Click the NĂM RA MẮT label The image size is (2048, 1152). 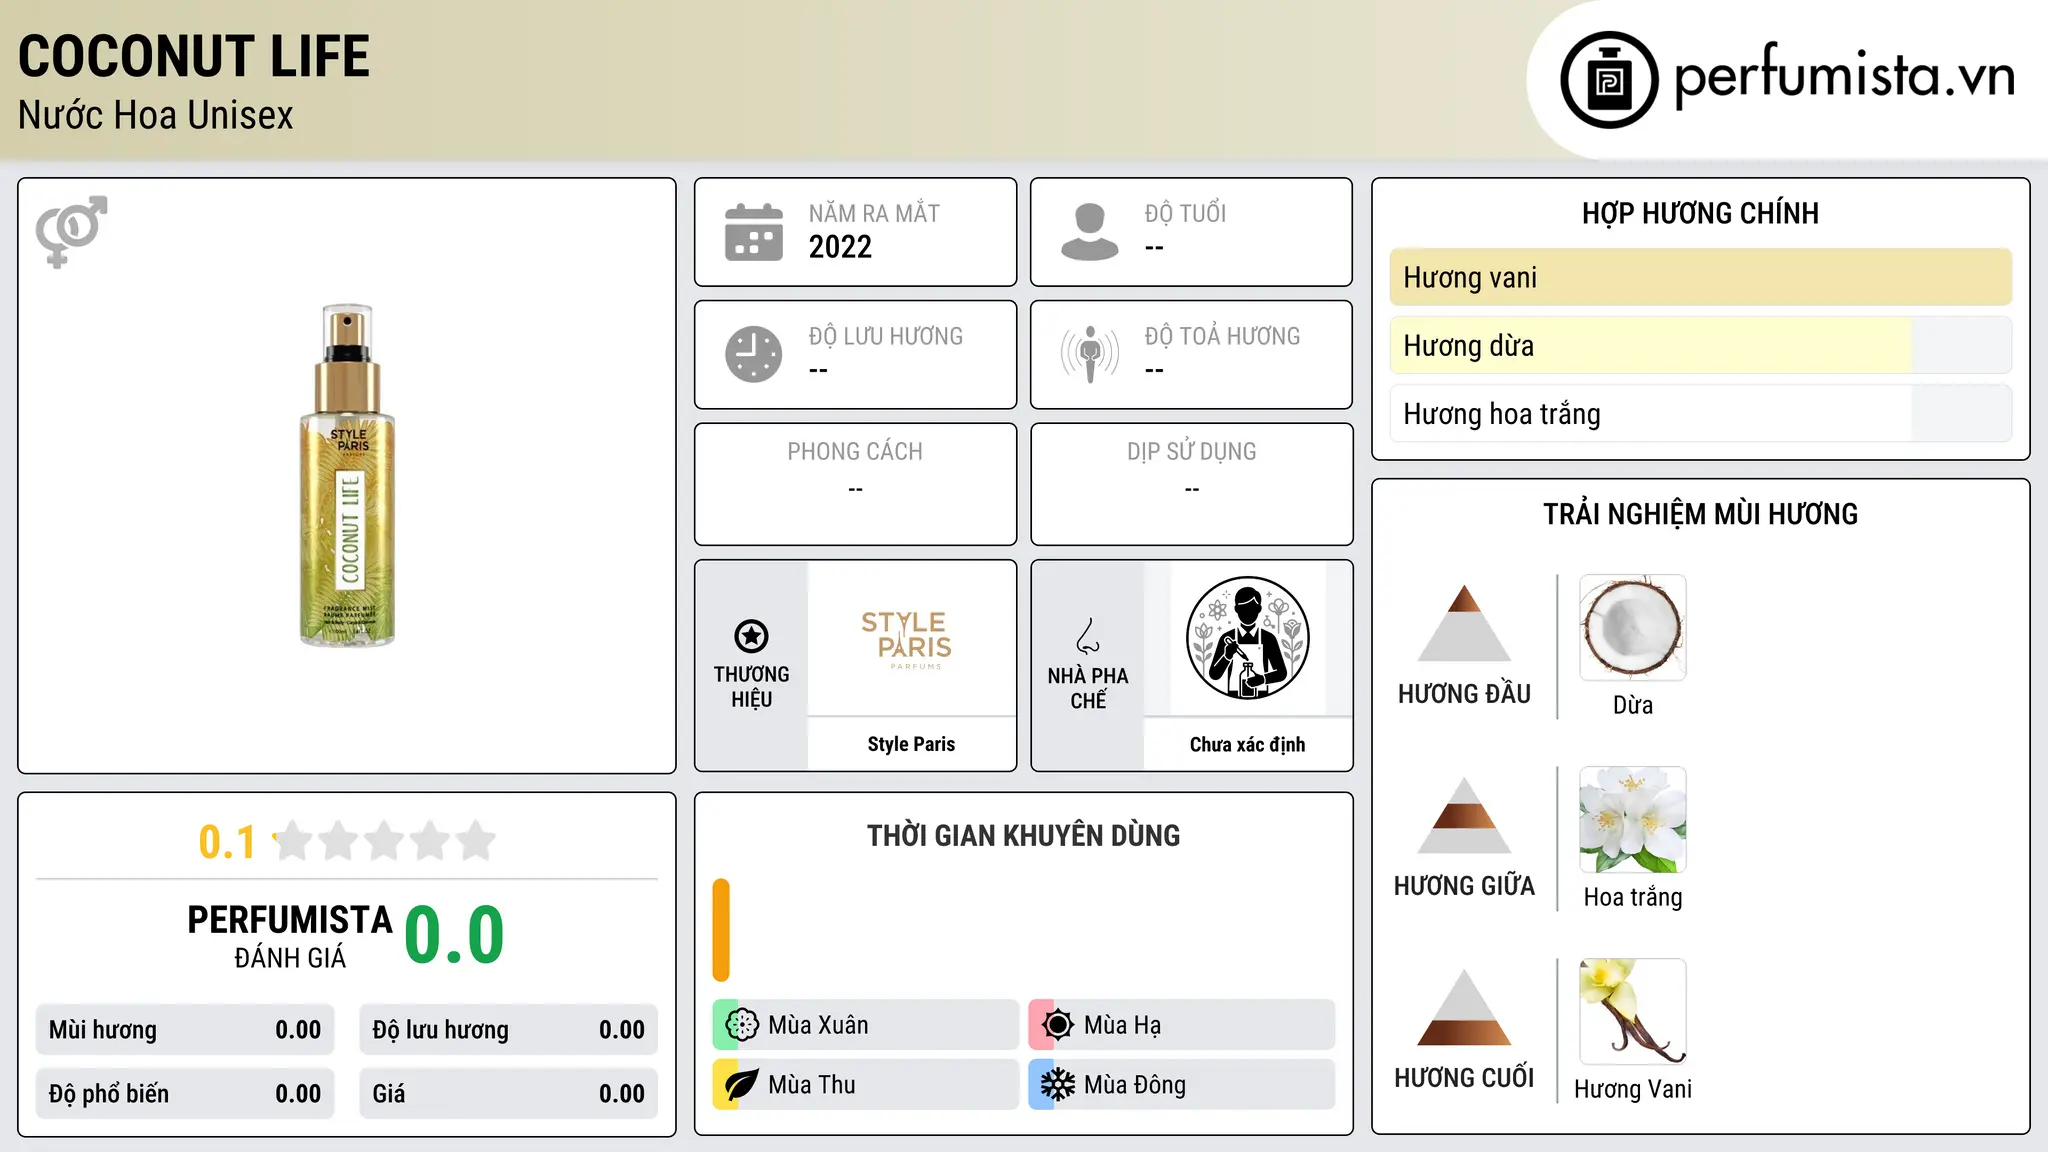[x=874, y=213]
